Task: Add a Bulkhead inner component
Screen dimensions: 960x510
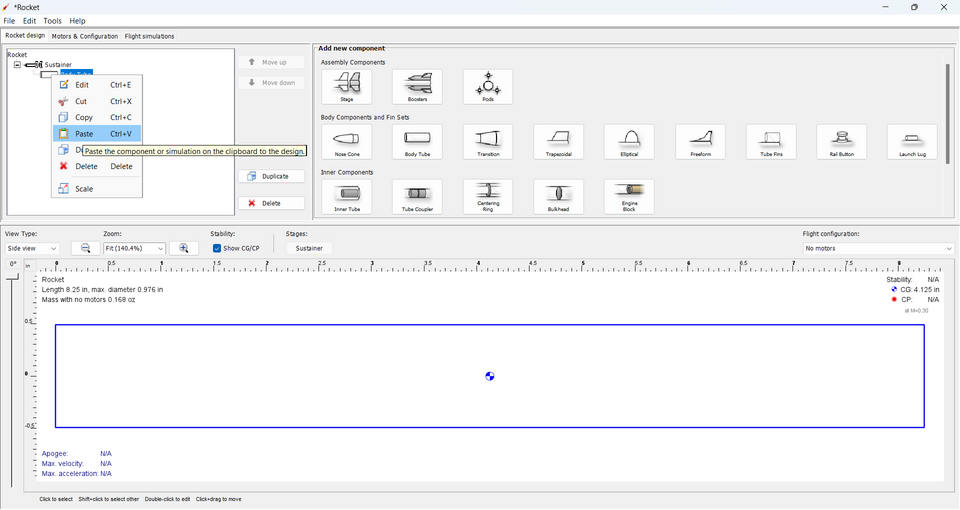Action: point(558,196)
